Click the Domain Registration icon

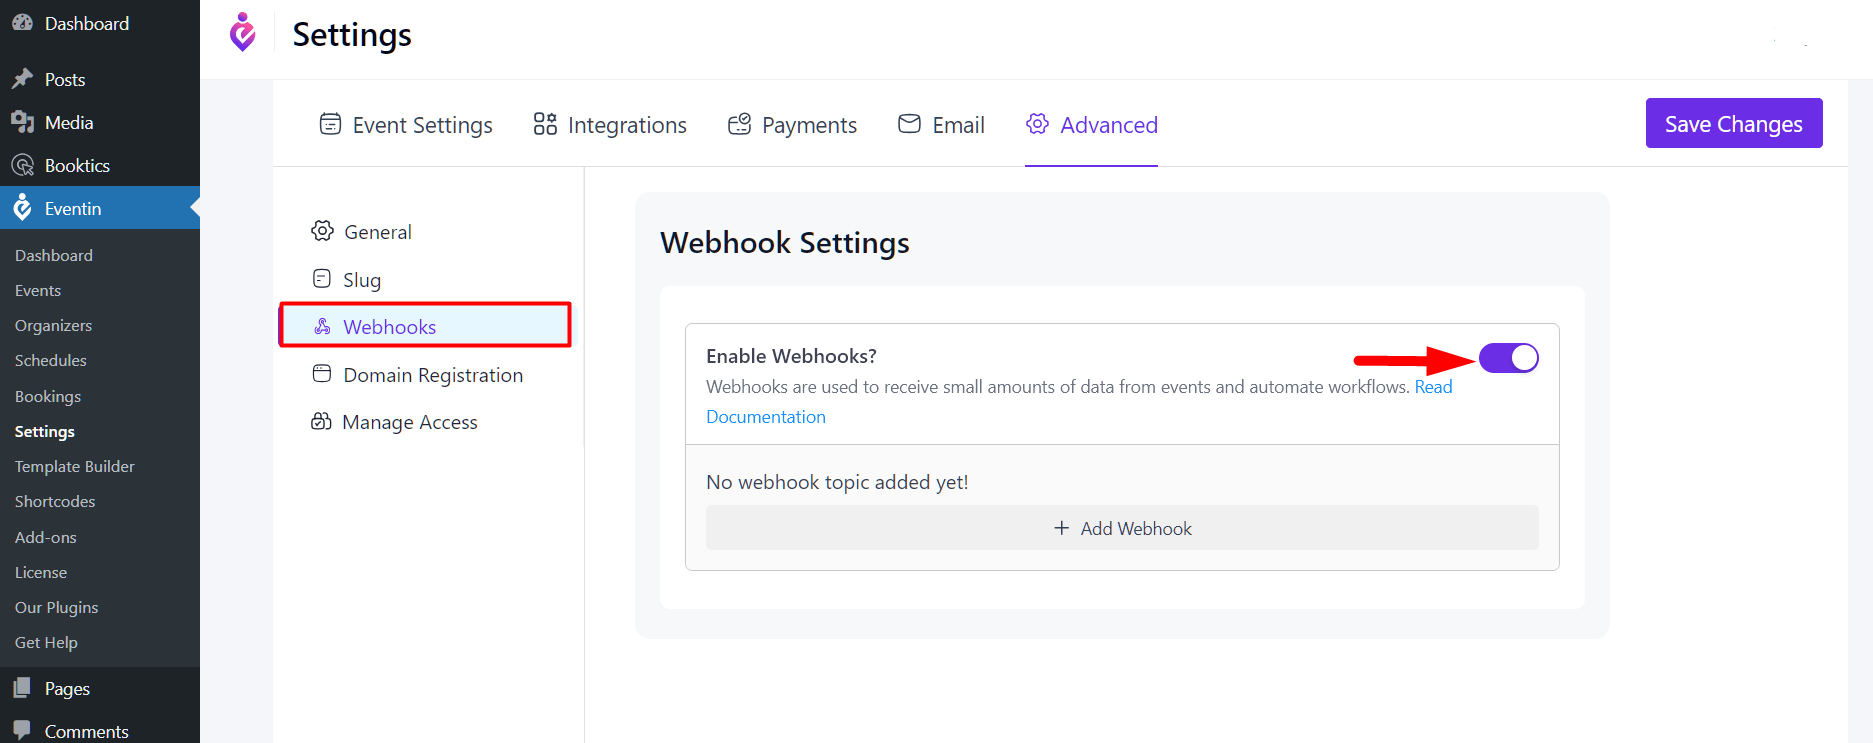[322, 374]
